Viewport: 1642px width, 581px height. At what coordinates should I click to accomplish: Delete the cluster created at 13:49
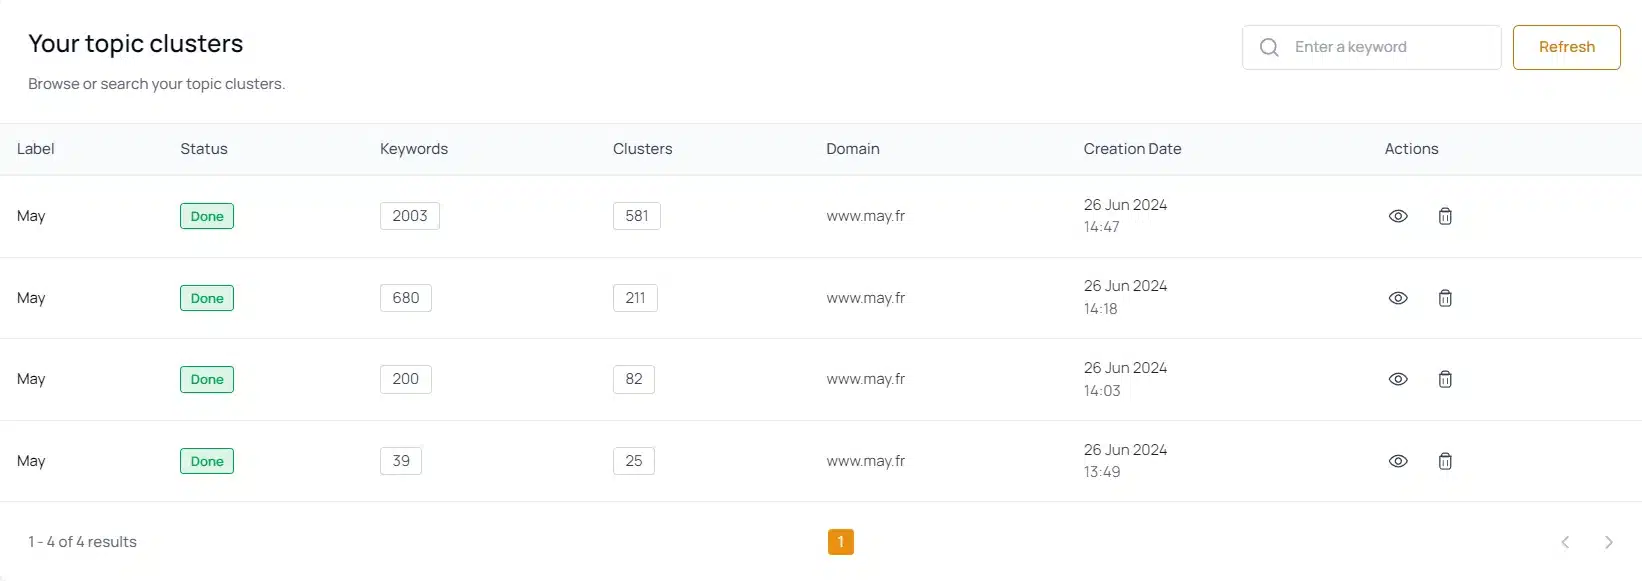pyautogui.click(x=1445, y=461)
